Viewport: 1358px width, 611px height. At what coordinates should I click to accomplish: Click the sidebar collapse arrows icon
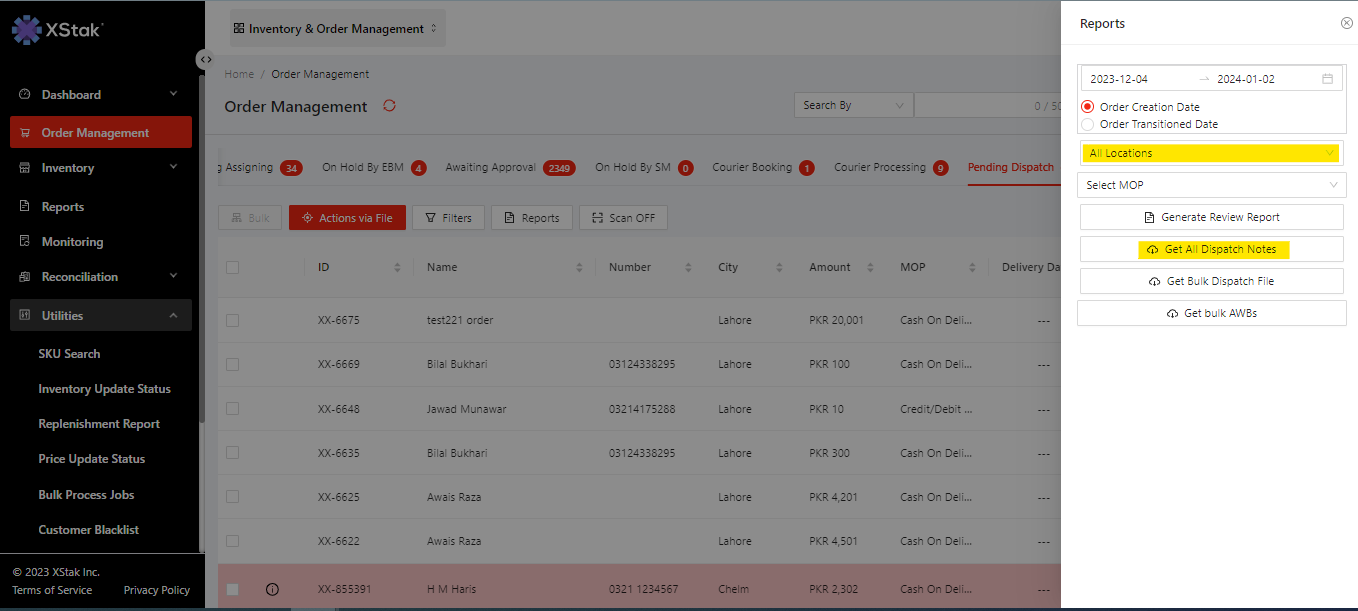tap(205, 60)
